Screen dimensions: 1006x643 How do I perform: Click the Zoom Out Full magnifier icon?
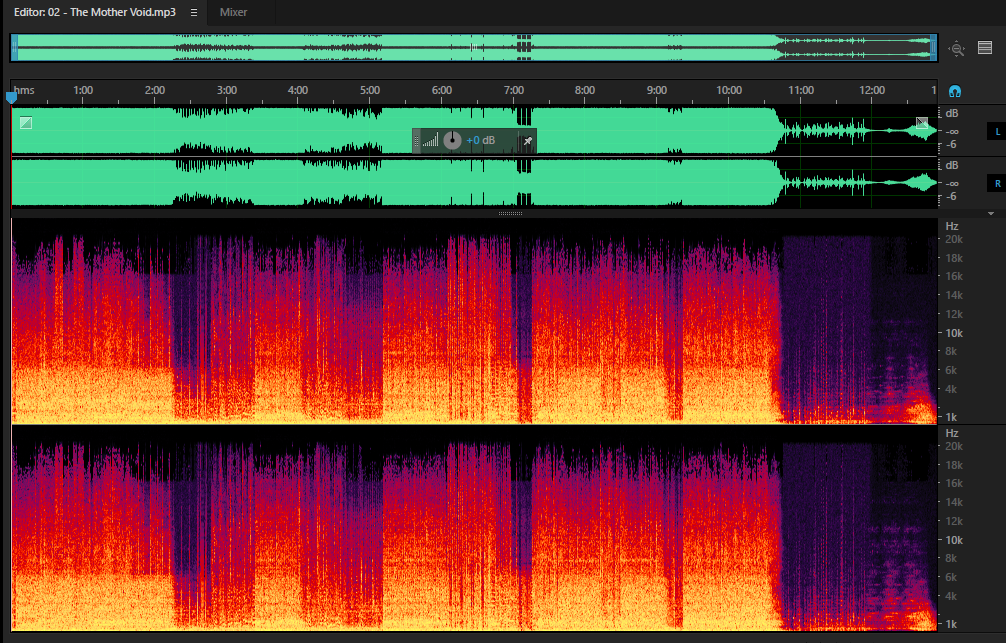tap(957, 49)
